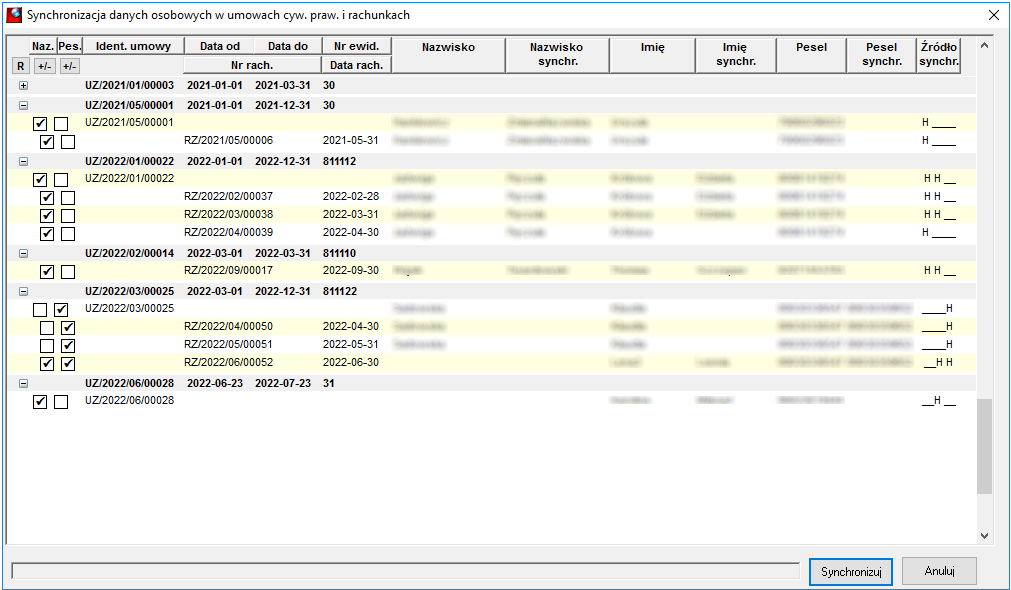The height and width of the screenshot is (590, 1011).
Task: Uncheck Pes. for UZ/2022/03/00025 contract row
Action: (x=61, y=310)
